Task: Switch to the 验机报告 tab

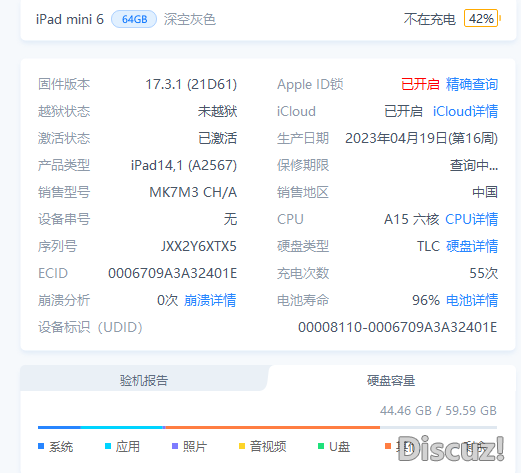Action: 144,380
